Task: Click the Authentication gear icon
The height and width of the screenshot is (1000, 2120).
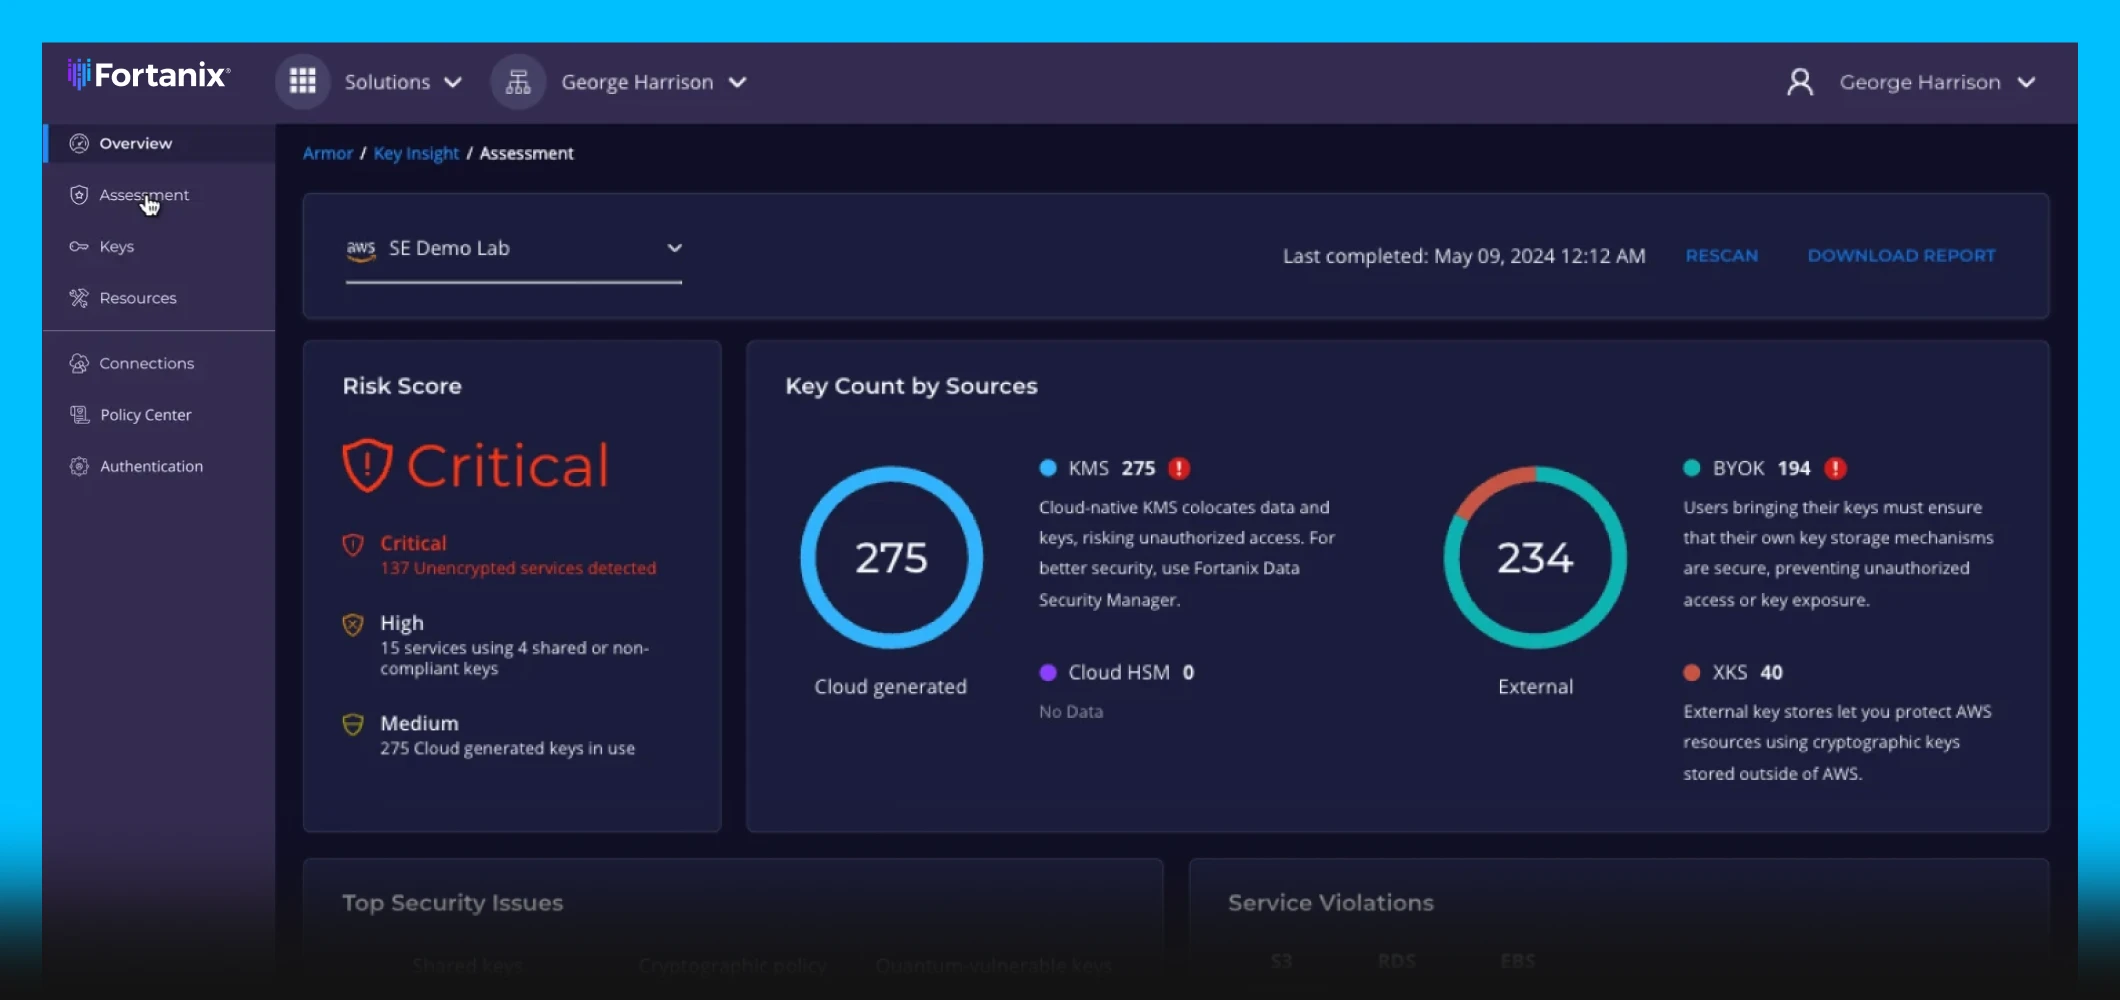Action: (x=79, y=466)
